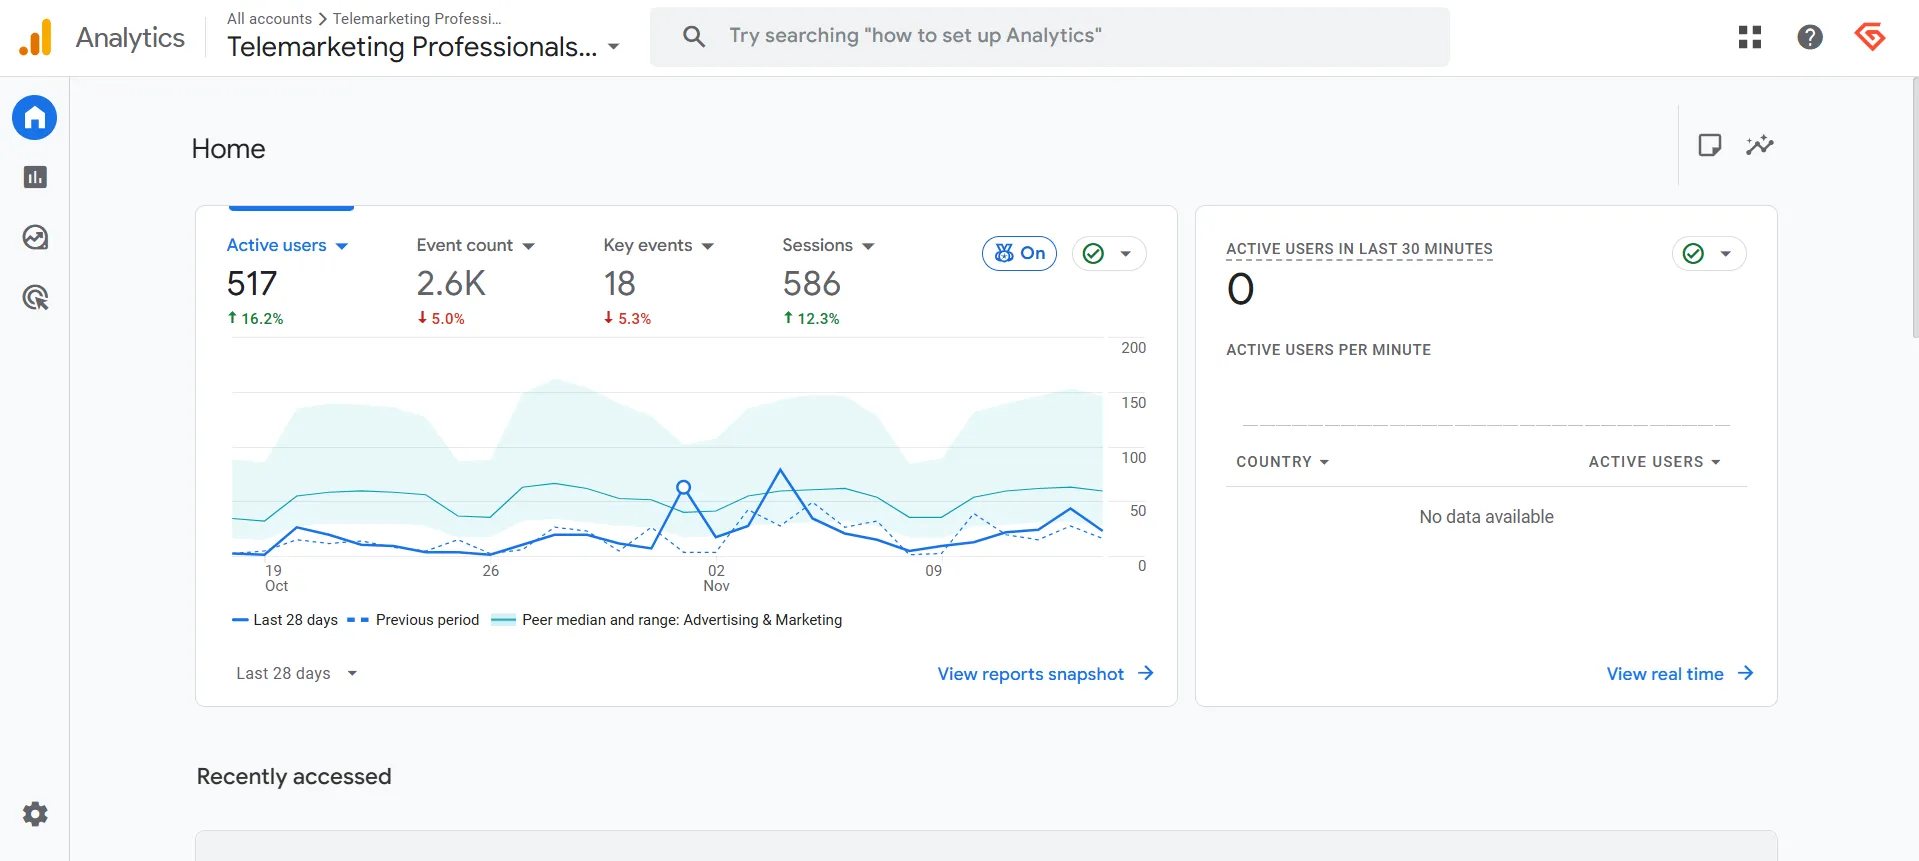Click the annotations note icon

coord(1709,145)
